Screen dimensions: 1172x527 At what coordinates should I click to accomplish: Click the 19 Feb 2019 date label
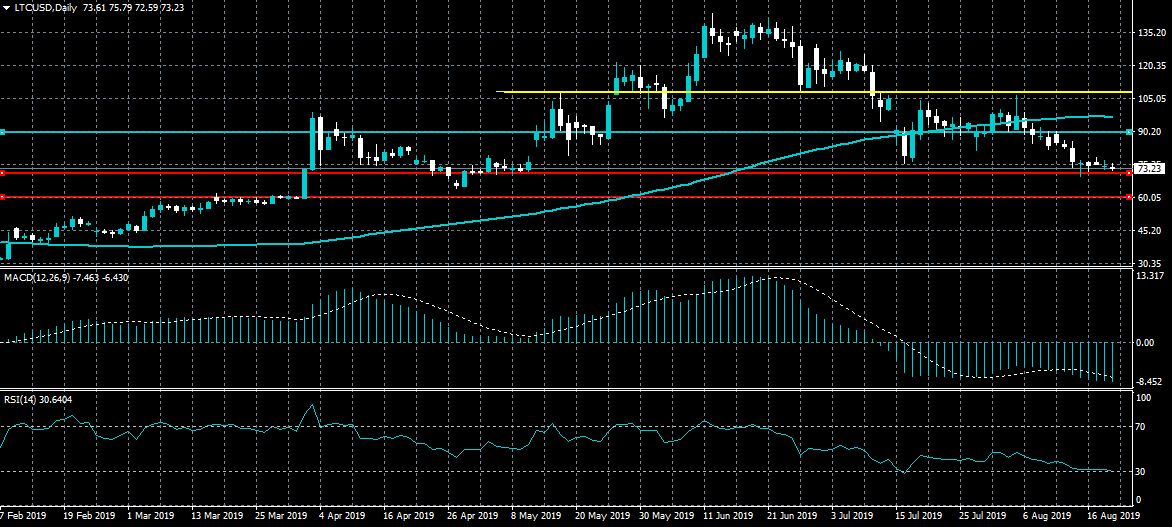coord(89,516)
